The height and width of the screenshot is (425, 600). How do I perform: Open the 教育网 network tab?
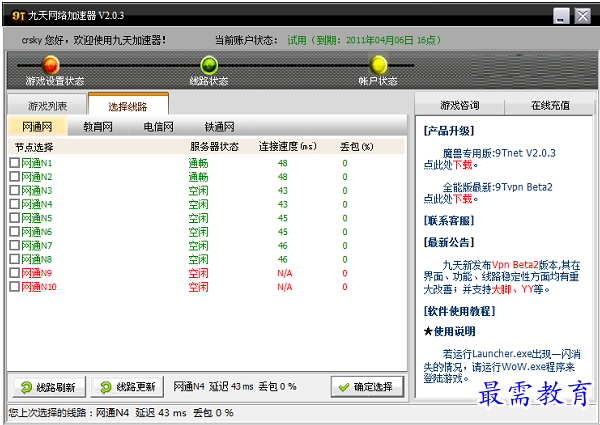coord(98,127)
